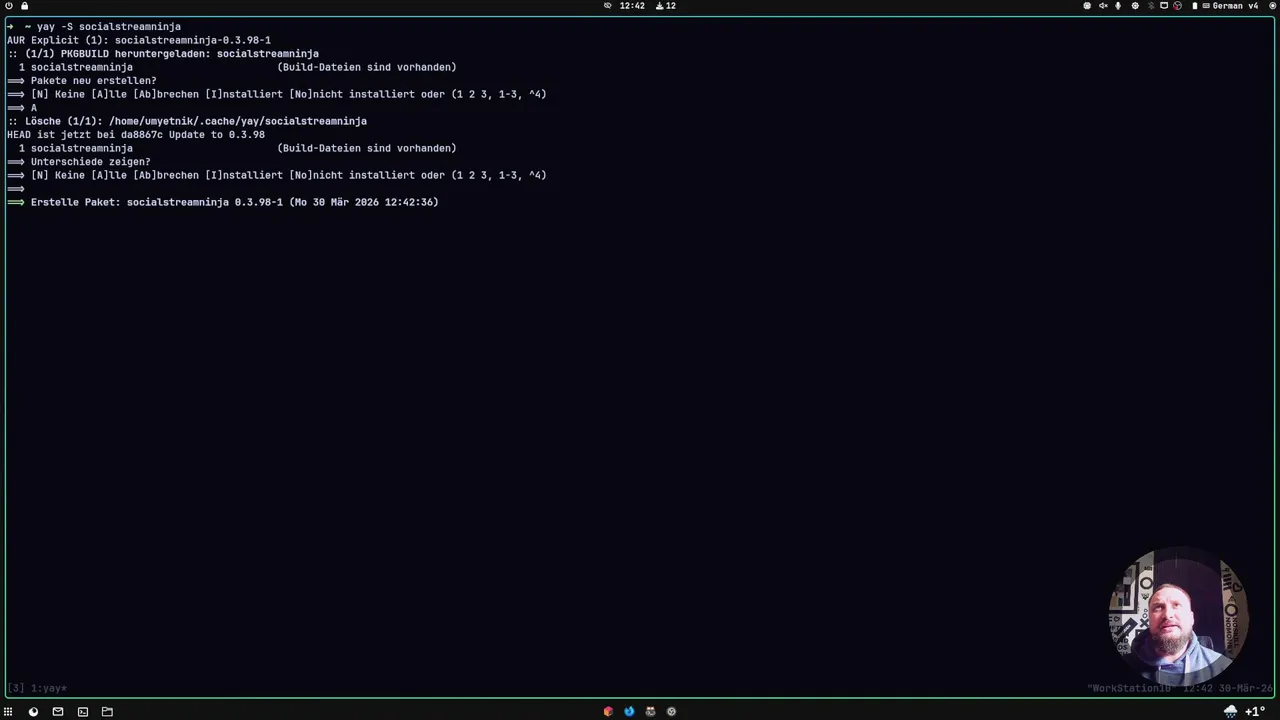The height and width of the screenshot is (720, 1280).
Task: Launch the terminal from the bottom bar
Action: coord(83,712)
